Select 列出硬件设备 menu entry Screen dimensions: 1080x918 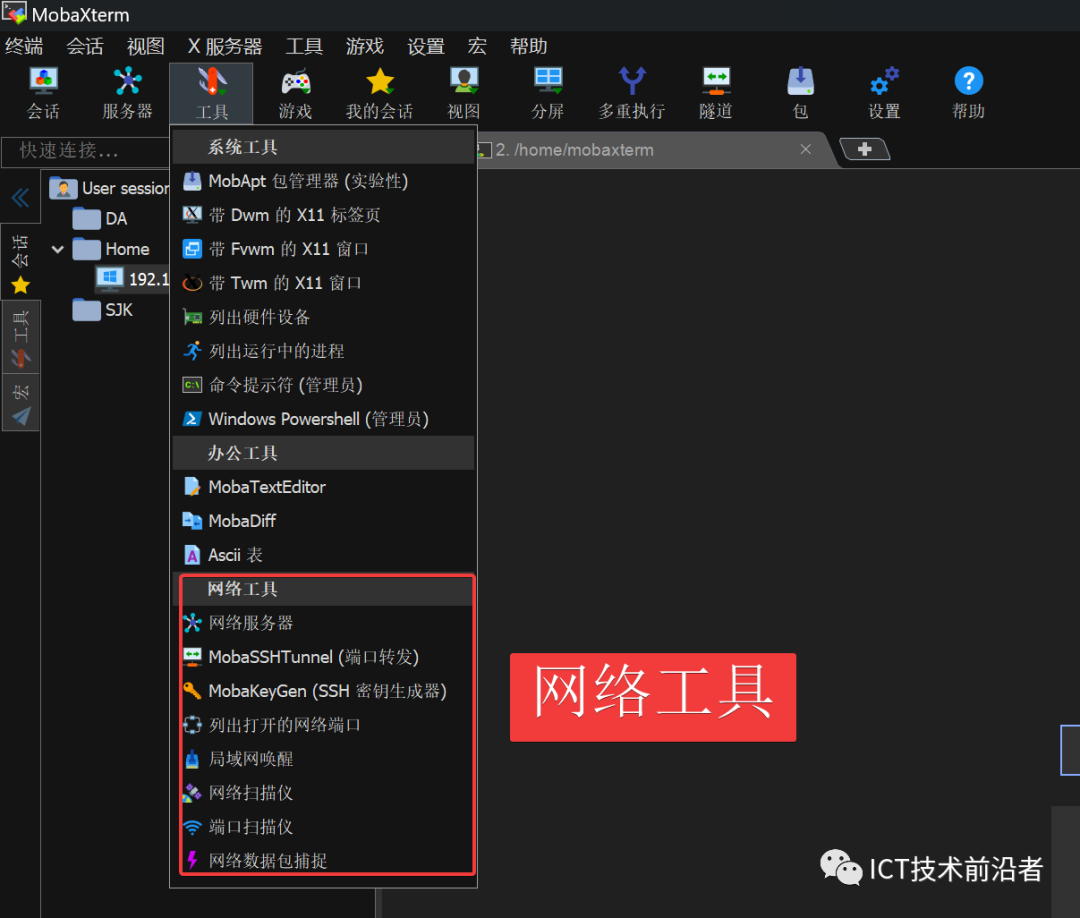tap(323, 317)
